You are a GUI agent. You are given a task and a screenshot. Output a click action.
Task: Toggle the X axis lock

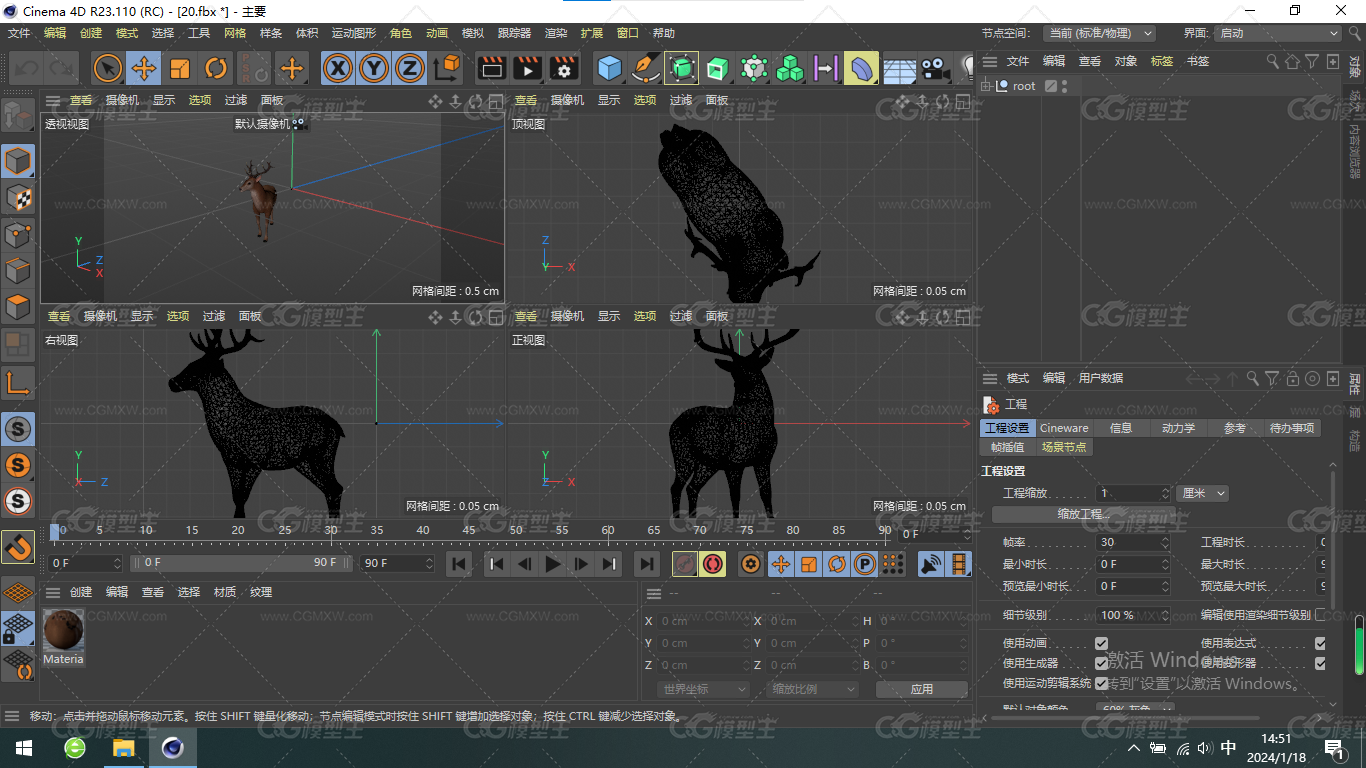click(x=338, y=68)
